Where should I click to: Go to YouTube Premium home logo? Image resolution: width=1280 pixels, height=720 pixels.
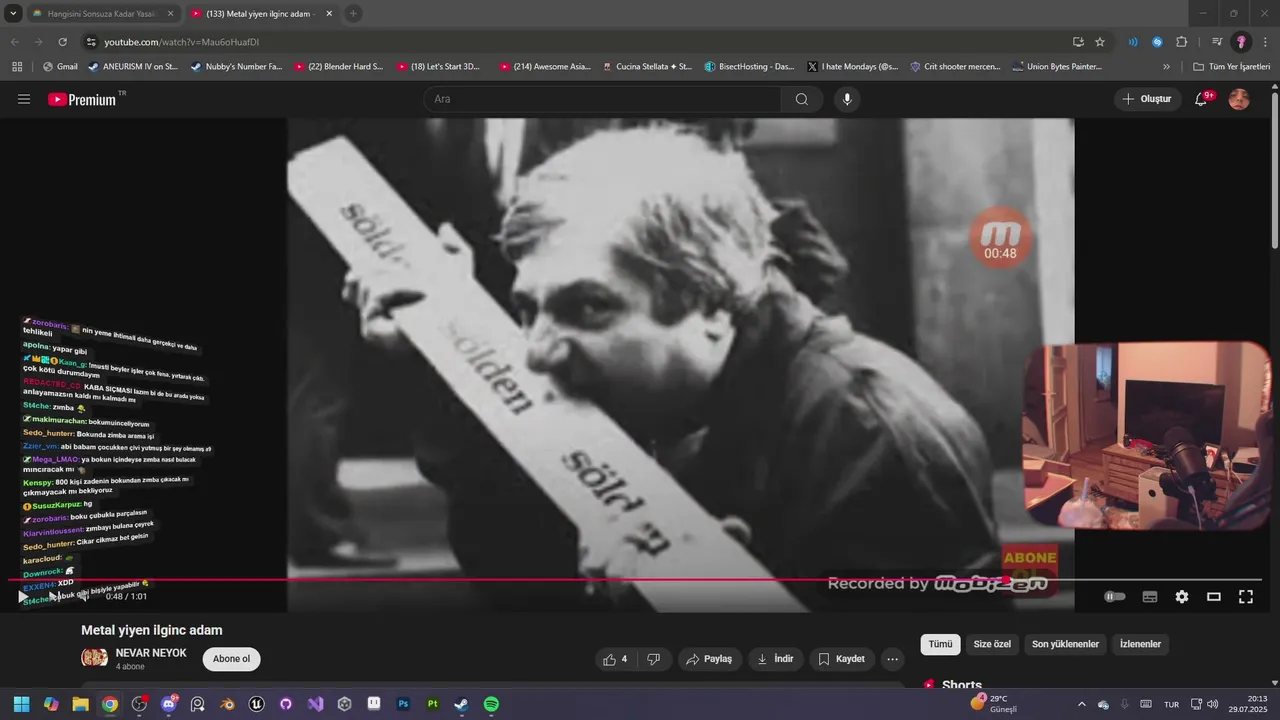coord(82,99)
